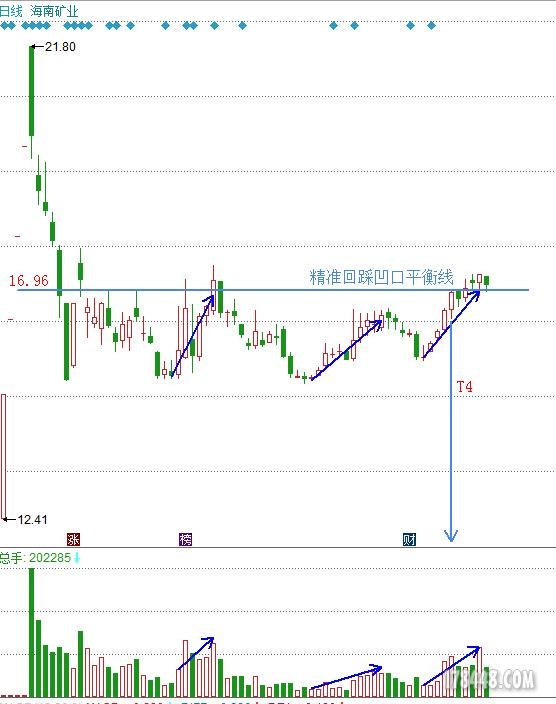
Task: Click the tallest green volume bar
Action: [31, 633]
